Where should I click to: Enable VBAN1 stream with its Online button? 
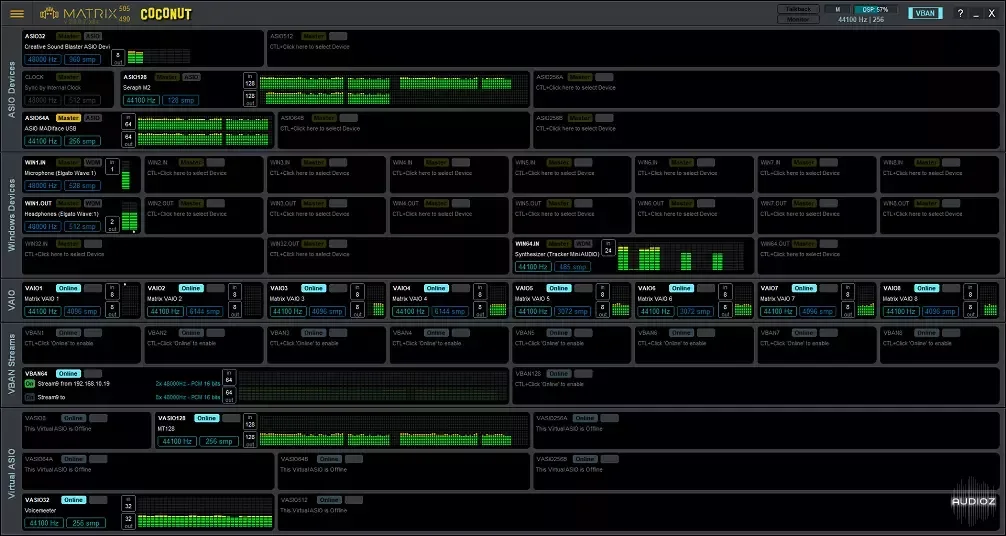coord(68,333)
